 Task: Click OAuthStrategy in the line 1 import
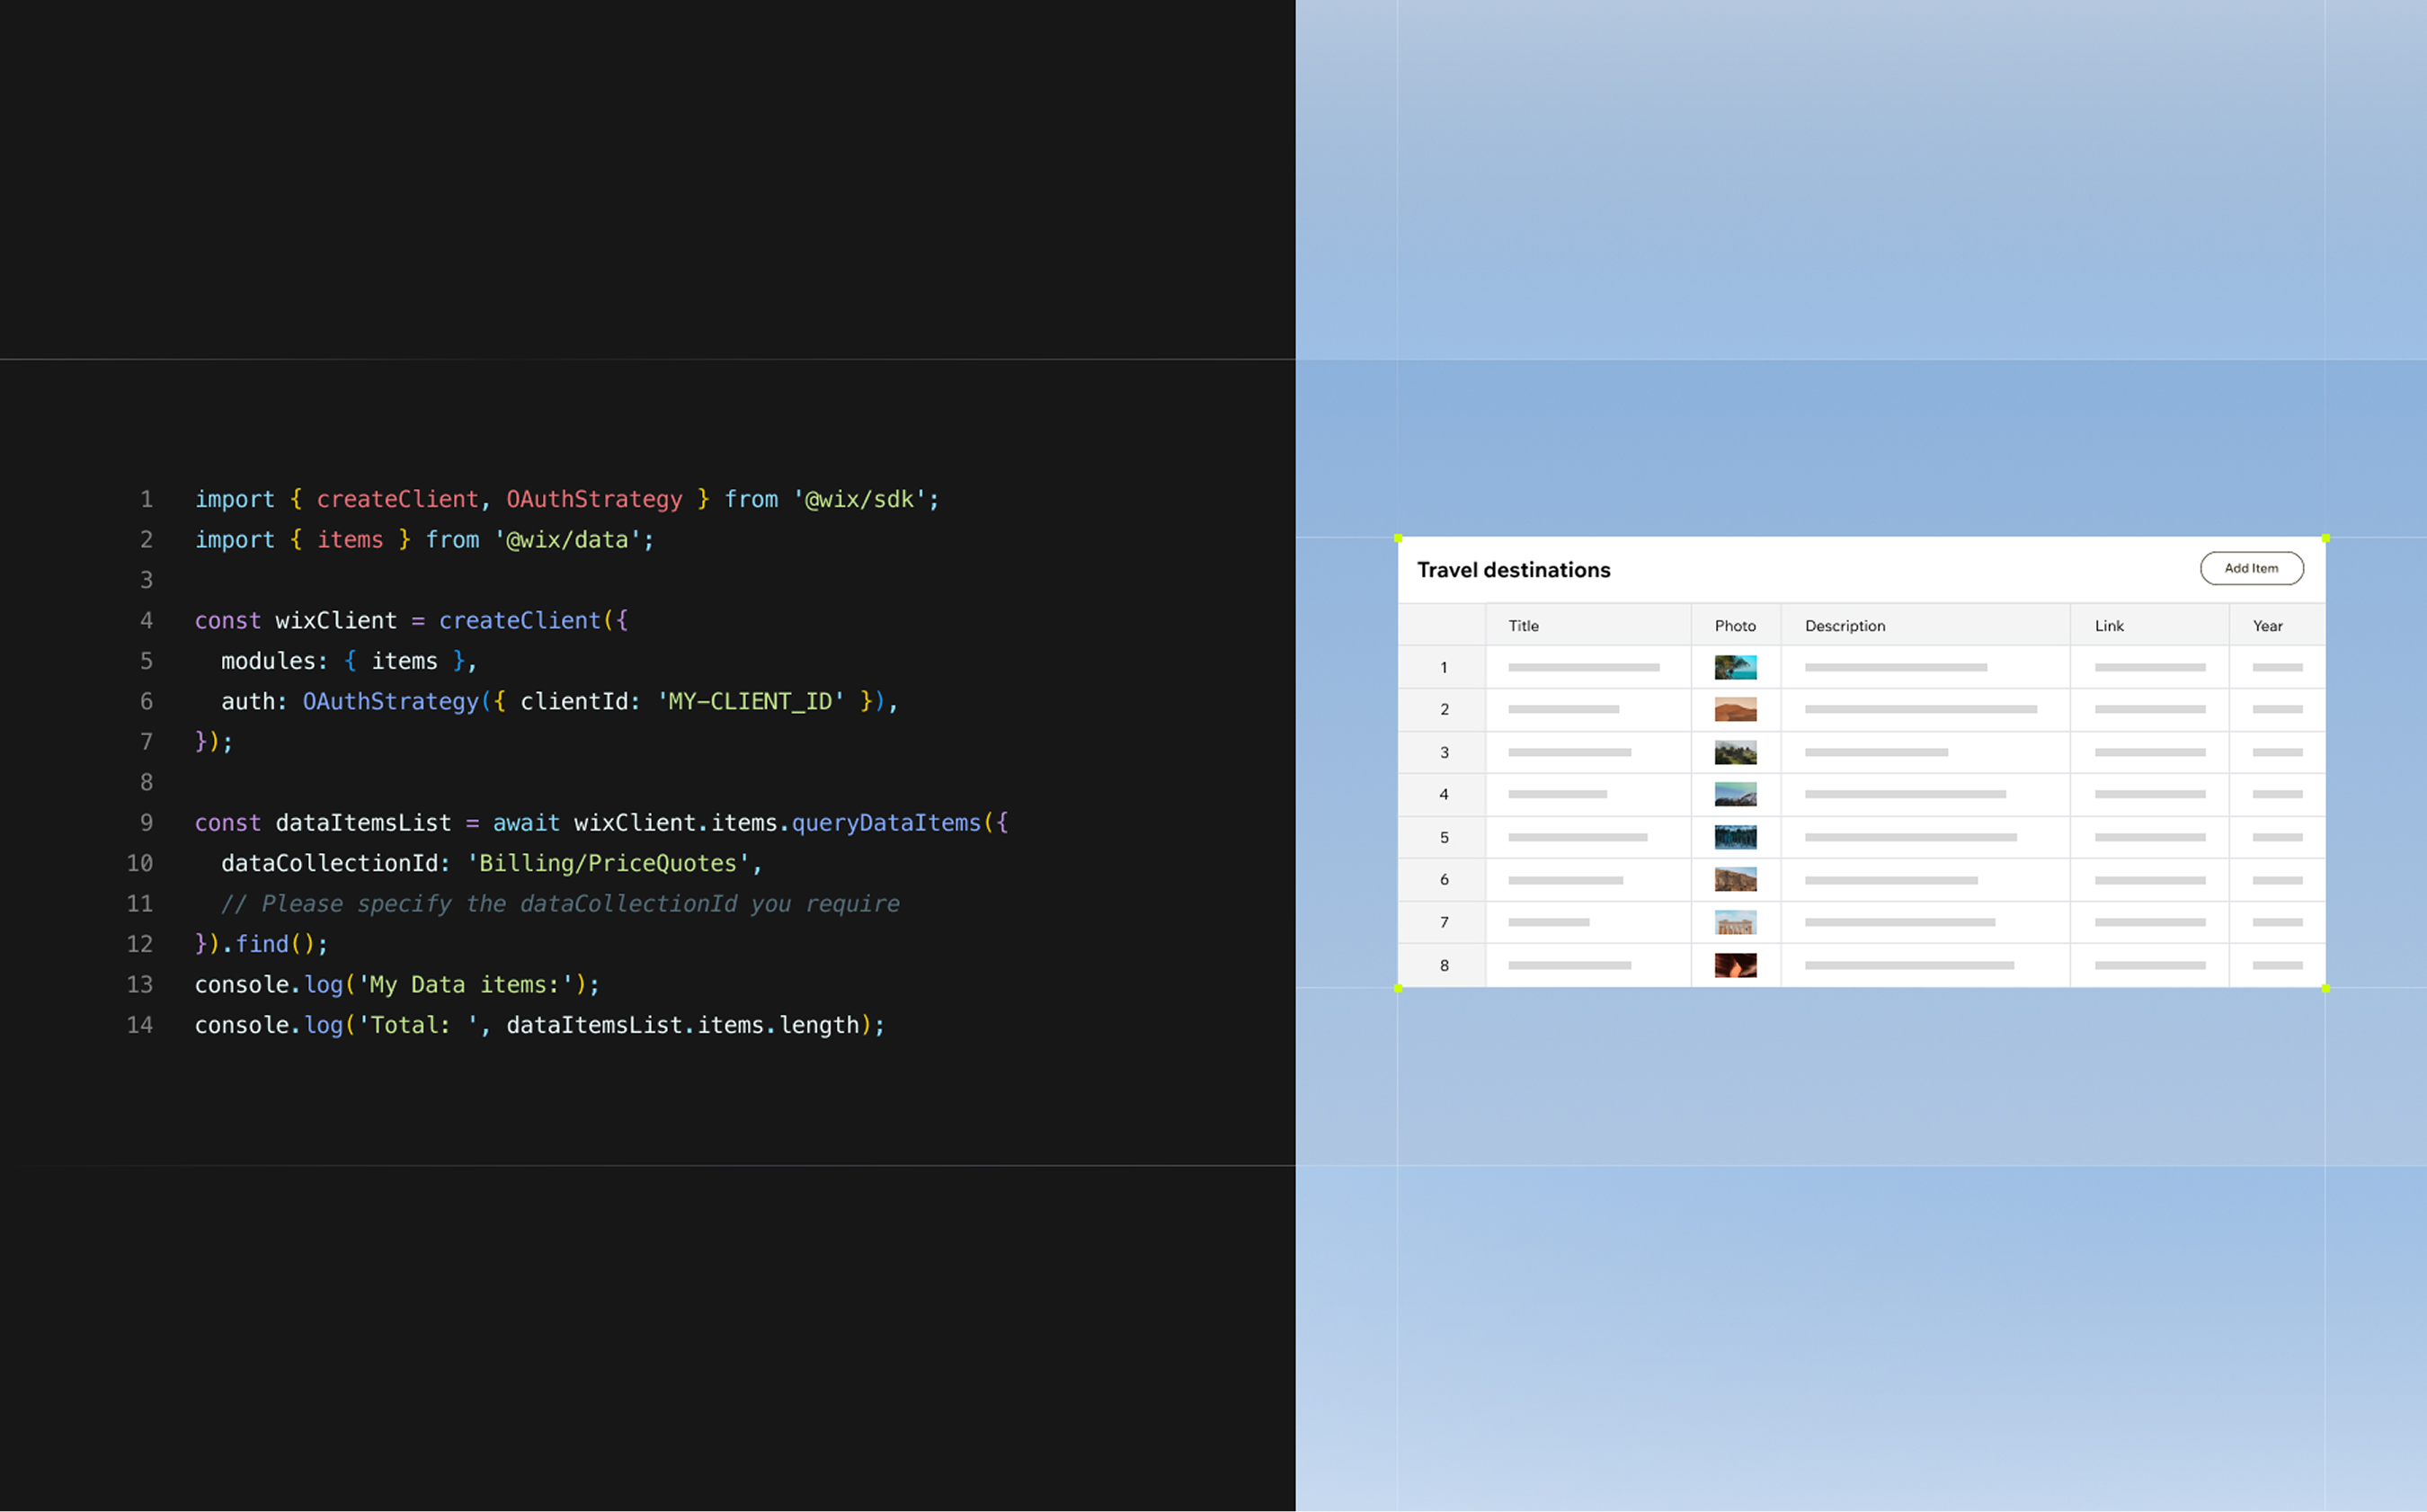(x=594, y=499)
